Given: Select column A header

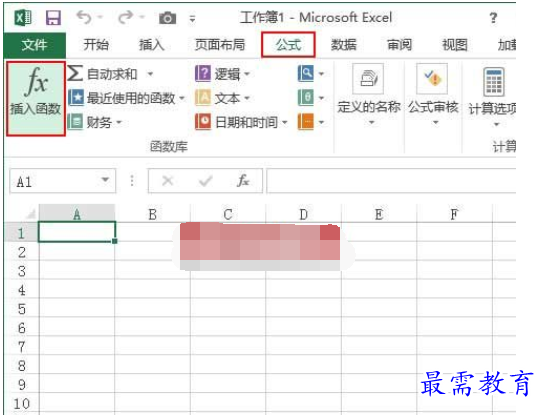Looking at the screenshot, I should click(x=77, y=214).
